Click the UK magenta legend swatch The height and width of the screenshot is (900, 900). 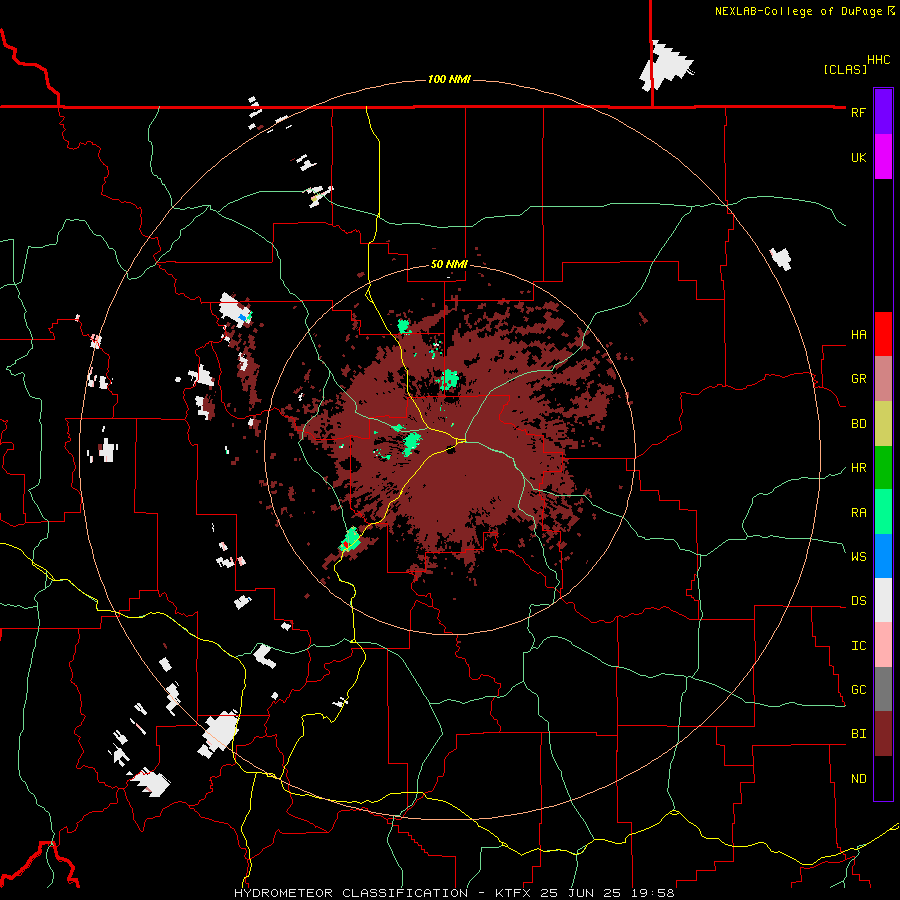click(x=883, y=157)
